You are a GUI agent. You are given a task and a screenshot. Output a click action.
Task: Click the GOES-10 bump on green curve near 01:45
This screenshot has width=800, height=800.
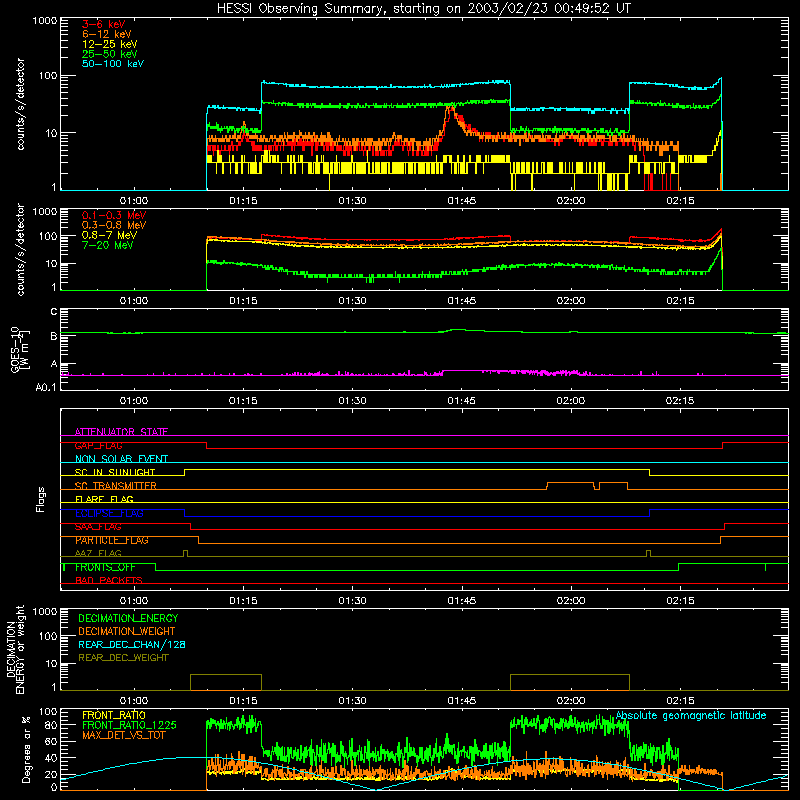pos(458,330)
